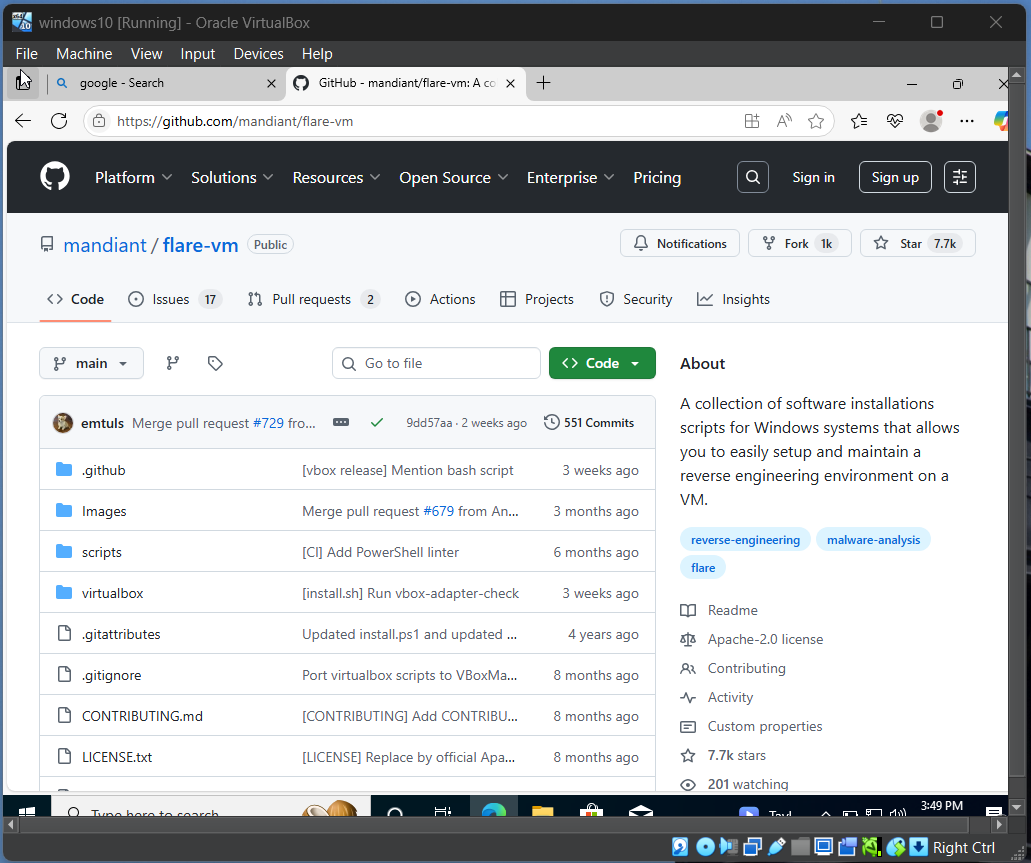The width and height of the screenshot is (1031, 863).
Task: View branches icon next to main
Action: coord(172,363)
